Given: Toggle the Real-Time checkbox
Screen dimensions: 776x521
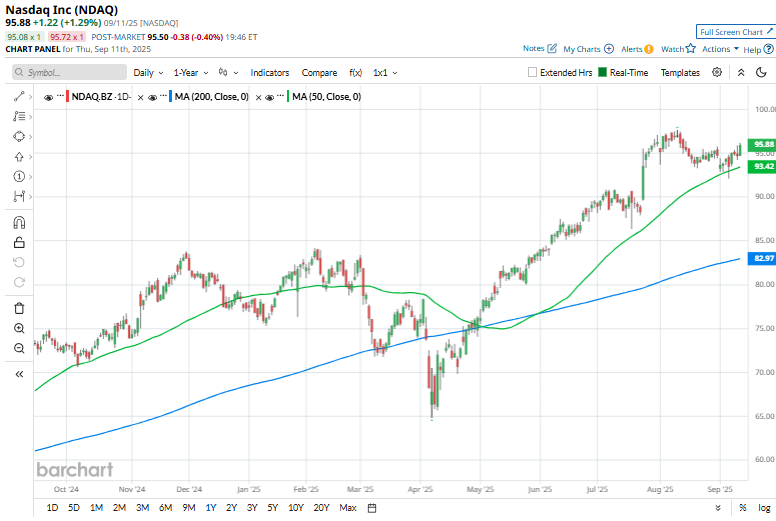Looking at the screenshot, I should coord(602,72).
